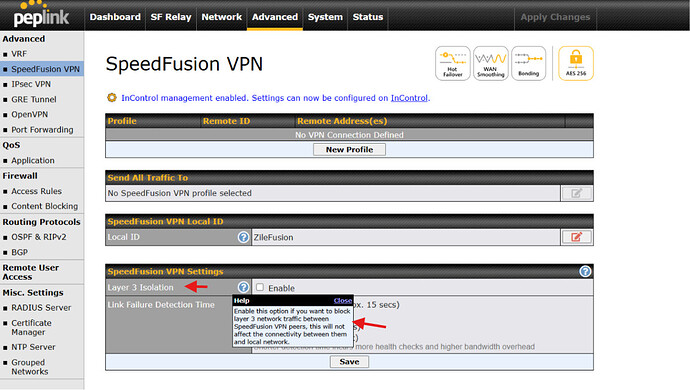
Task: Open IPsec VPN settings
Action: click(x=31, y=84)
